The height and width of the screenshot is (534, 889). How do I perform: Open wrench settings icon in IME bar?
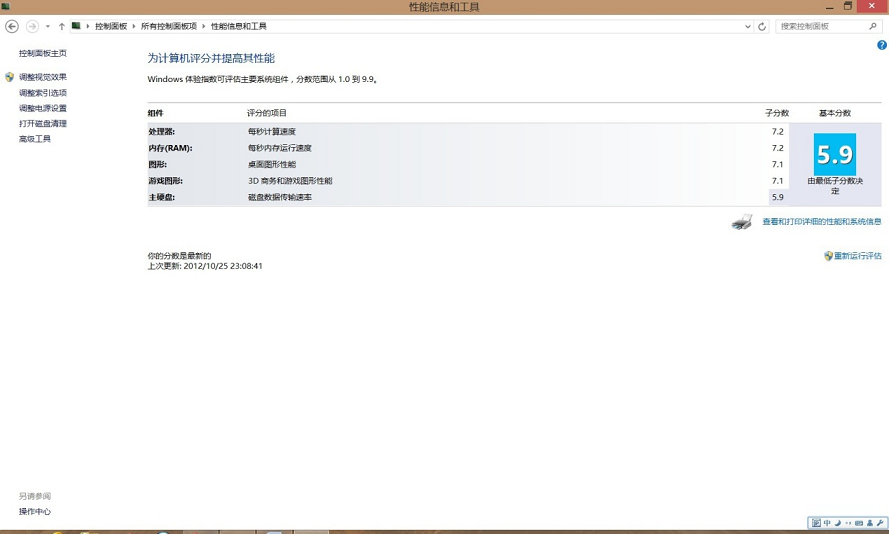pos(880,523)
